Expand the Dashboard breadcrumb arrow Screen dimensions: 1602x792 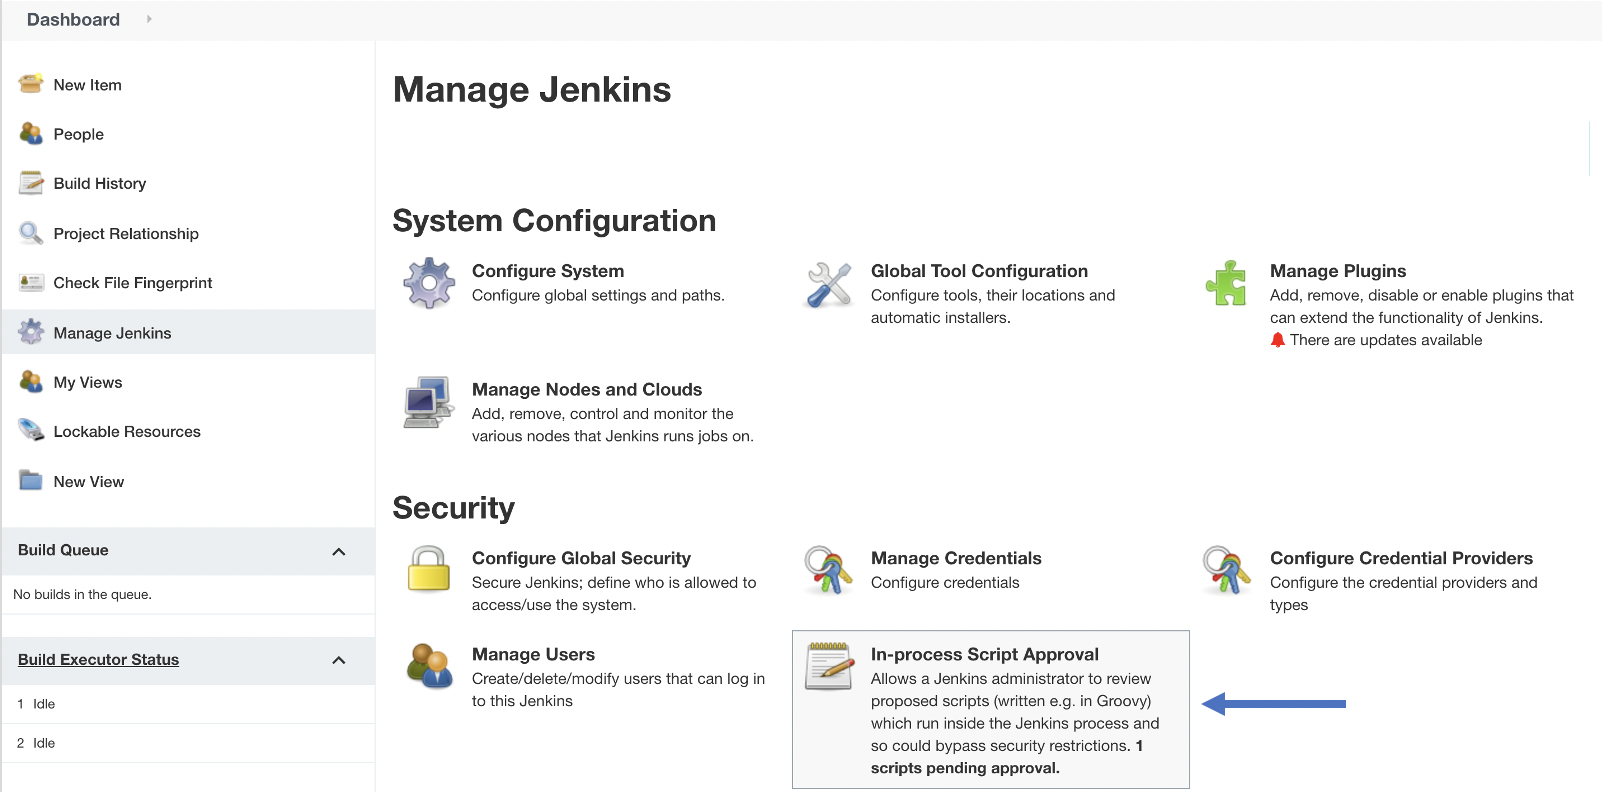click(149, 19)
